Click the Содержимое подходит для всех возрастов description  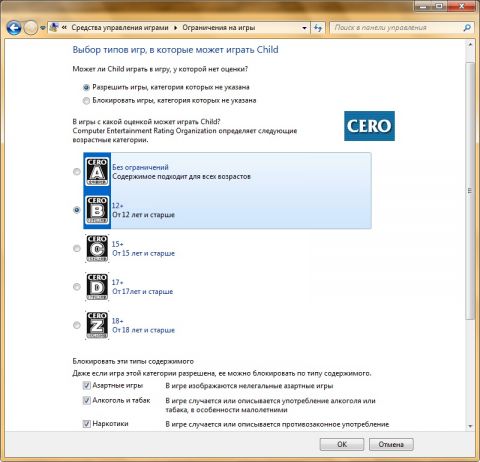(x=181, y=176)
